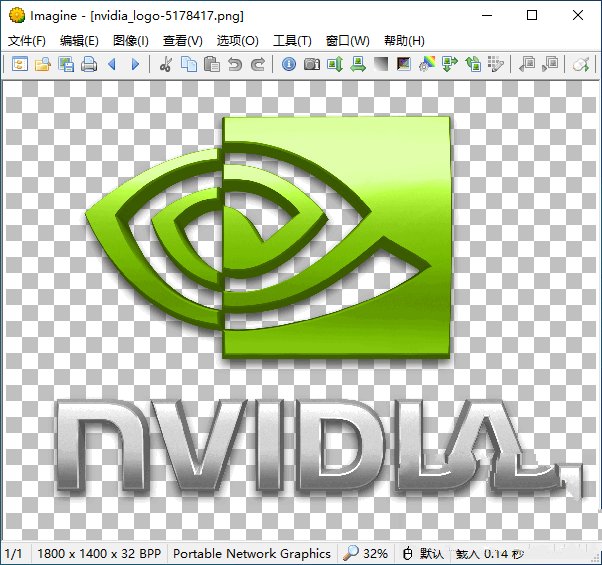This screenshot has height=565, width=602.
Task: Go to next image with right blue arrow
Action: pyautogui.click(x=135, y=64)
